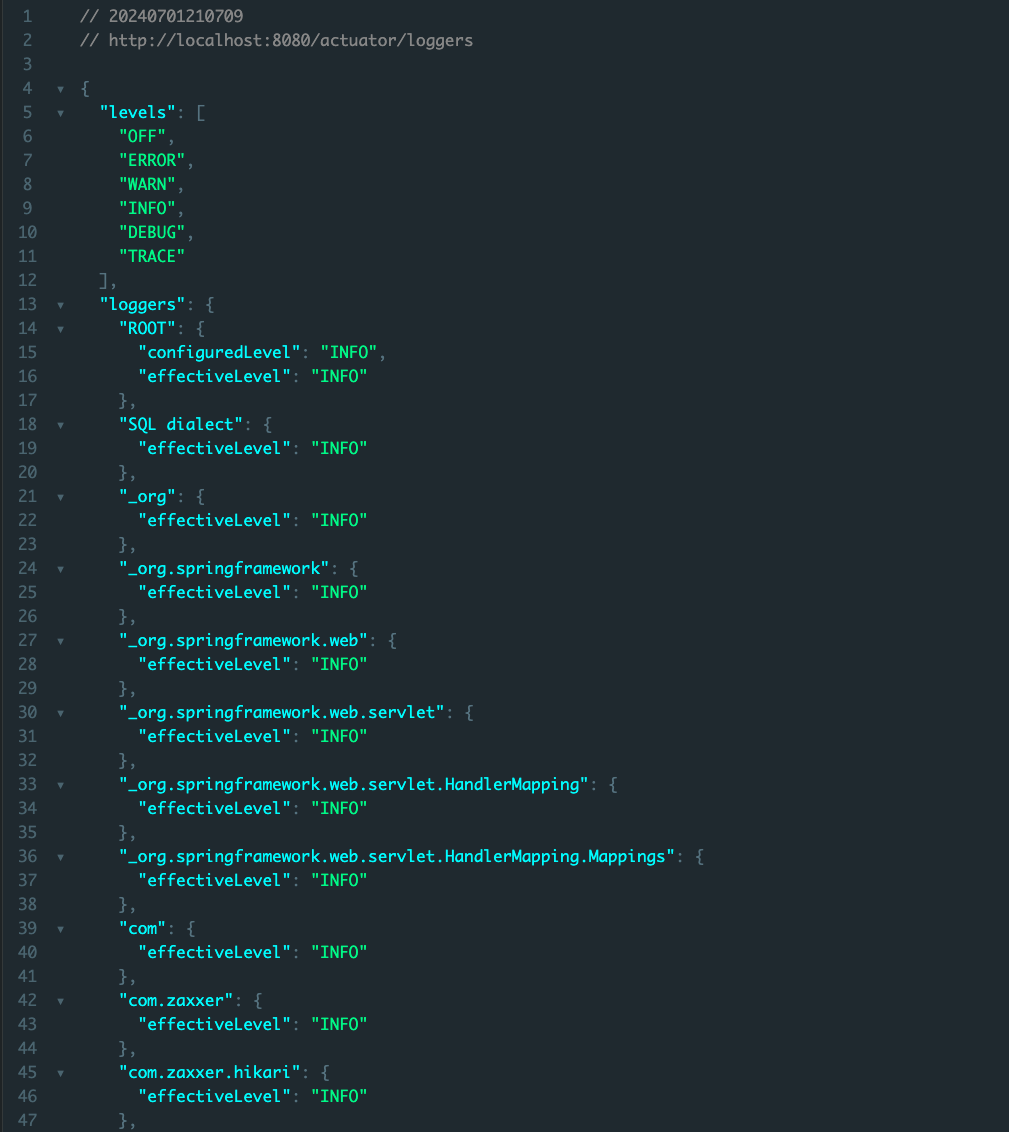Select the "INFO" value on line 9
This screenshot has height=1132, width=1009.
tap(147, 209)
